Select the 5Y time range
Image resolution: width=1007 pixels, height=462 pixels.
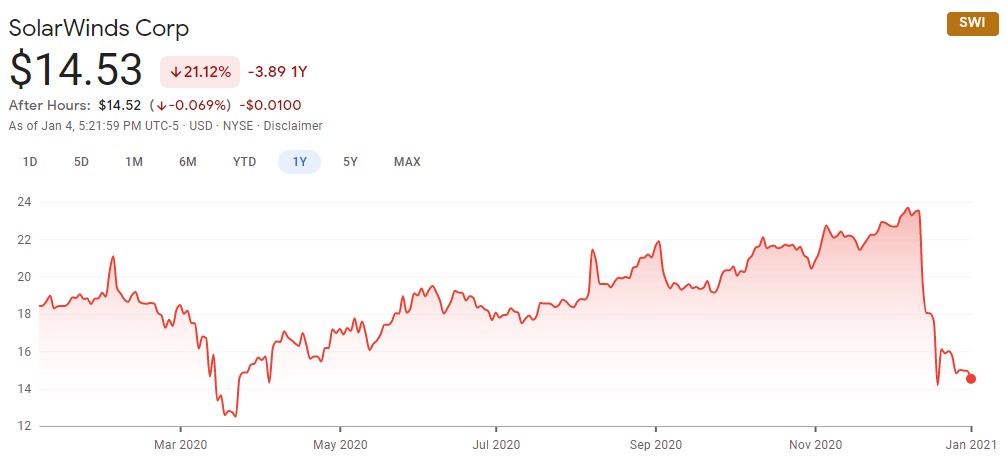[350, 162]
